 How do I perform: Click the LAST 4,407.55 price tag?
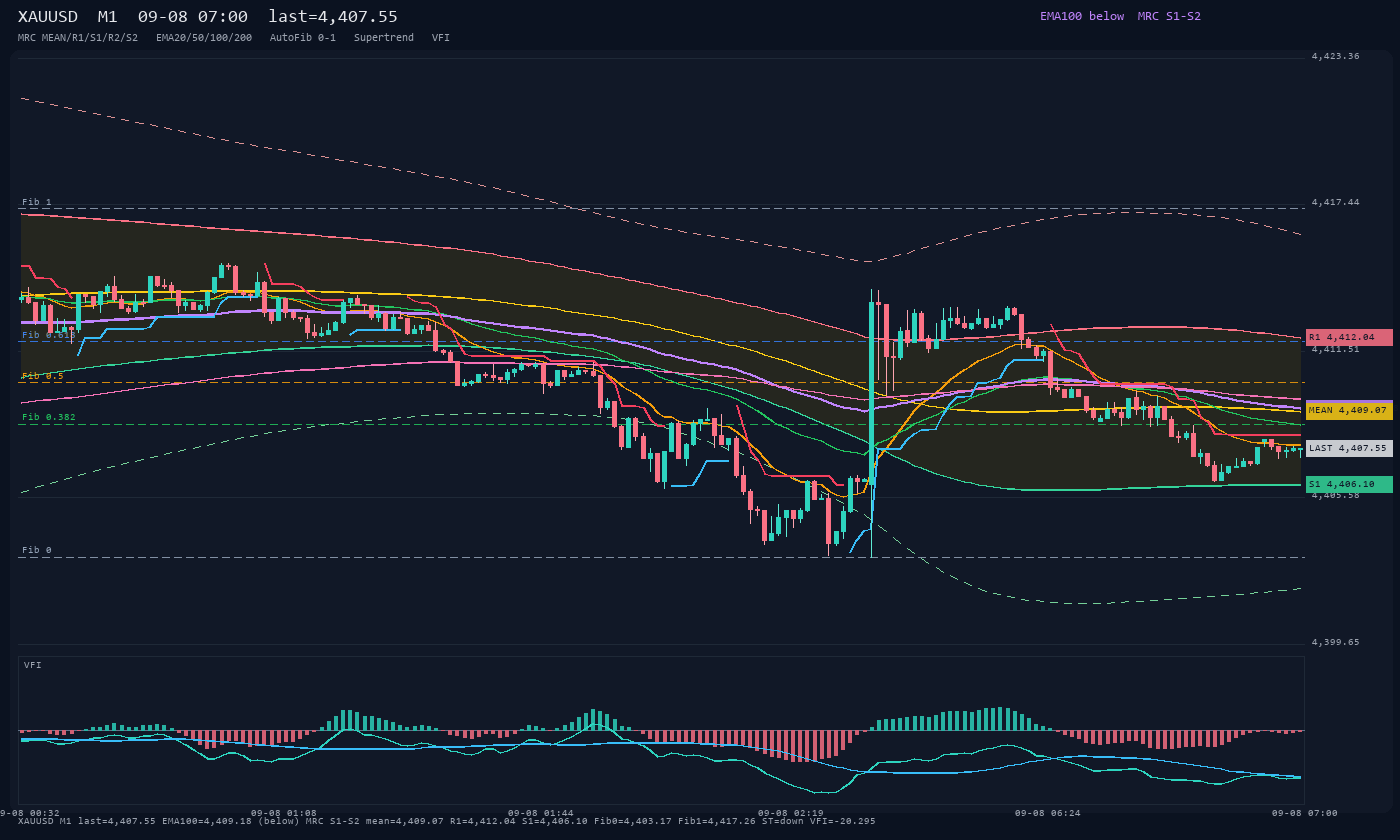[1349, 448]
